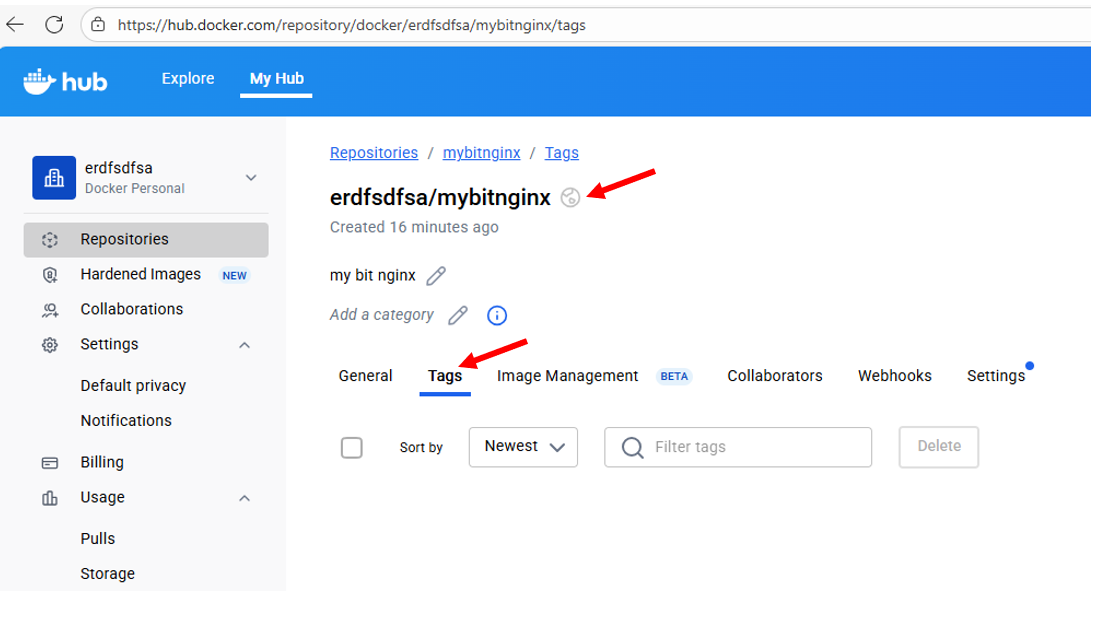Image resolution: width=1095 pixels, height=622 pixels.
Task: Switch to the General tab
Action: pyautogui.click(x=365, y=376)
